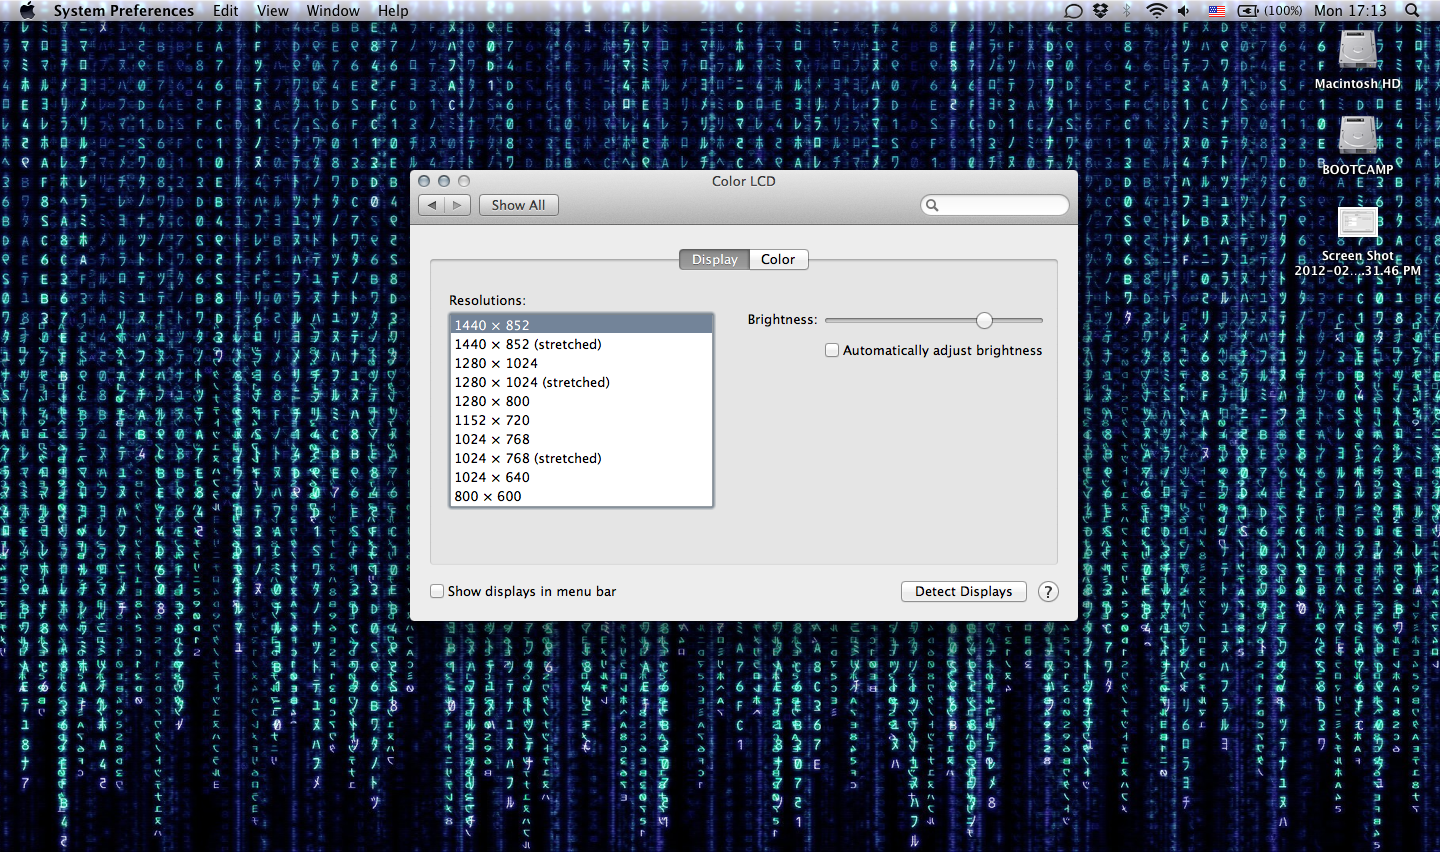Click the Mon 17:13 clock

pos(1350,10)
